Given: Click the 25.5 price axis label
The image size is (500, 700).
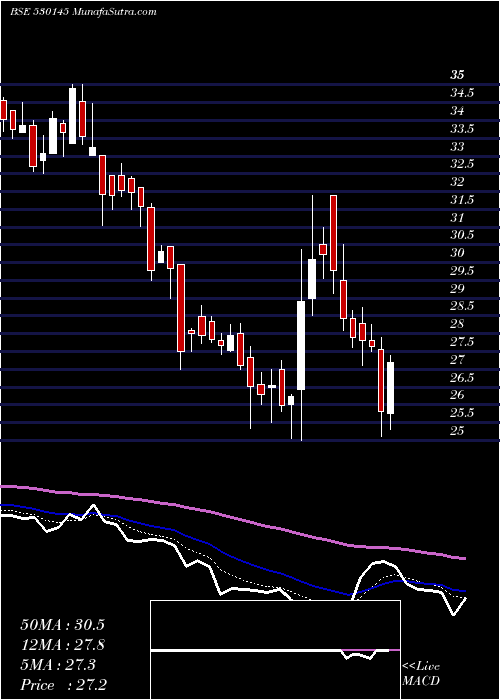Looking at the screenshot, I should (x=462, y=413).
